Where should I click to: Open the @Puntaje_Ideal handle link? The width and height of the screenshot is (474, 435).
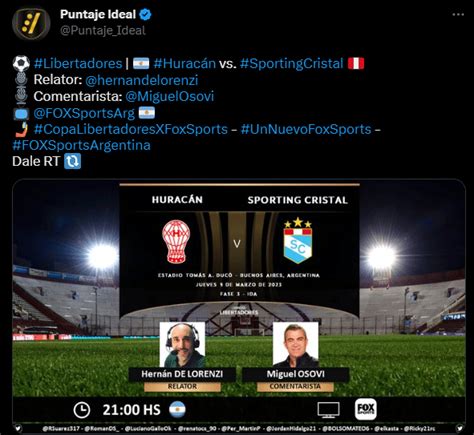click(x=103, y=31)
